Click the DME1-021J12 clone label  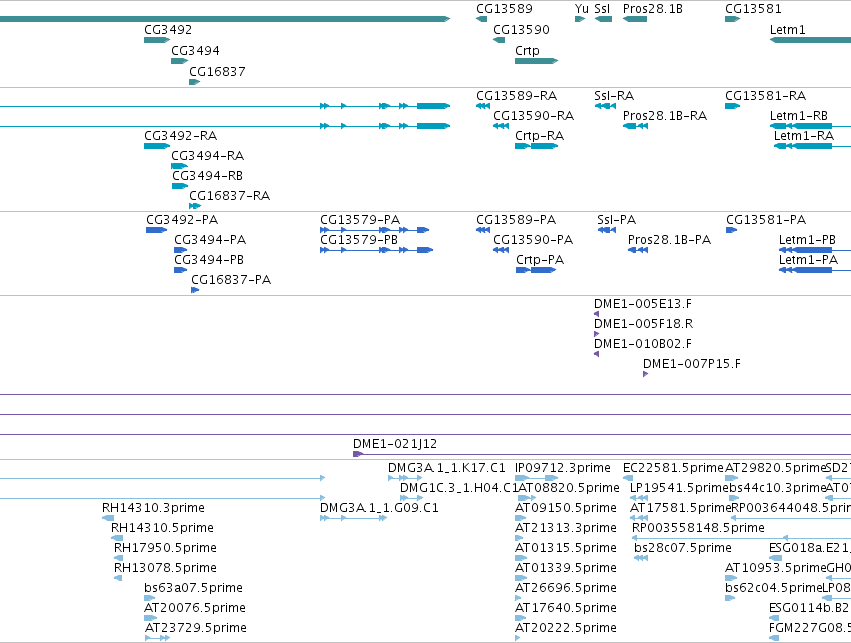click(x=395, y=444)
